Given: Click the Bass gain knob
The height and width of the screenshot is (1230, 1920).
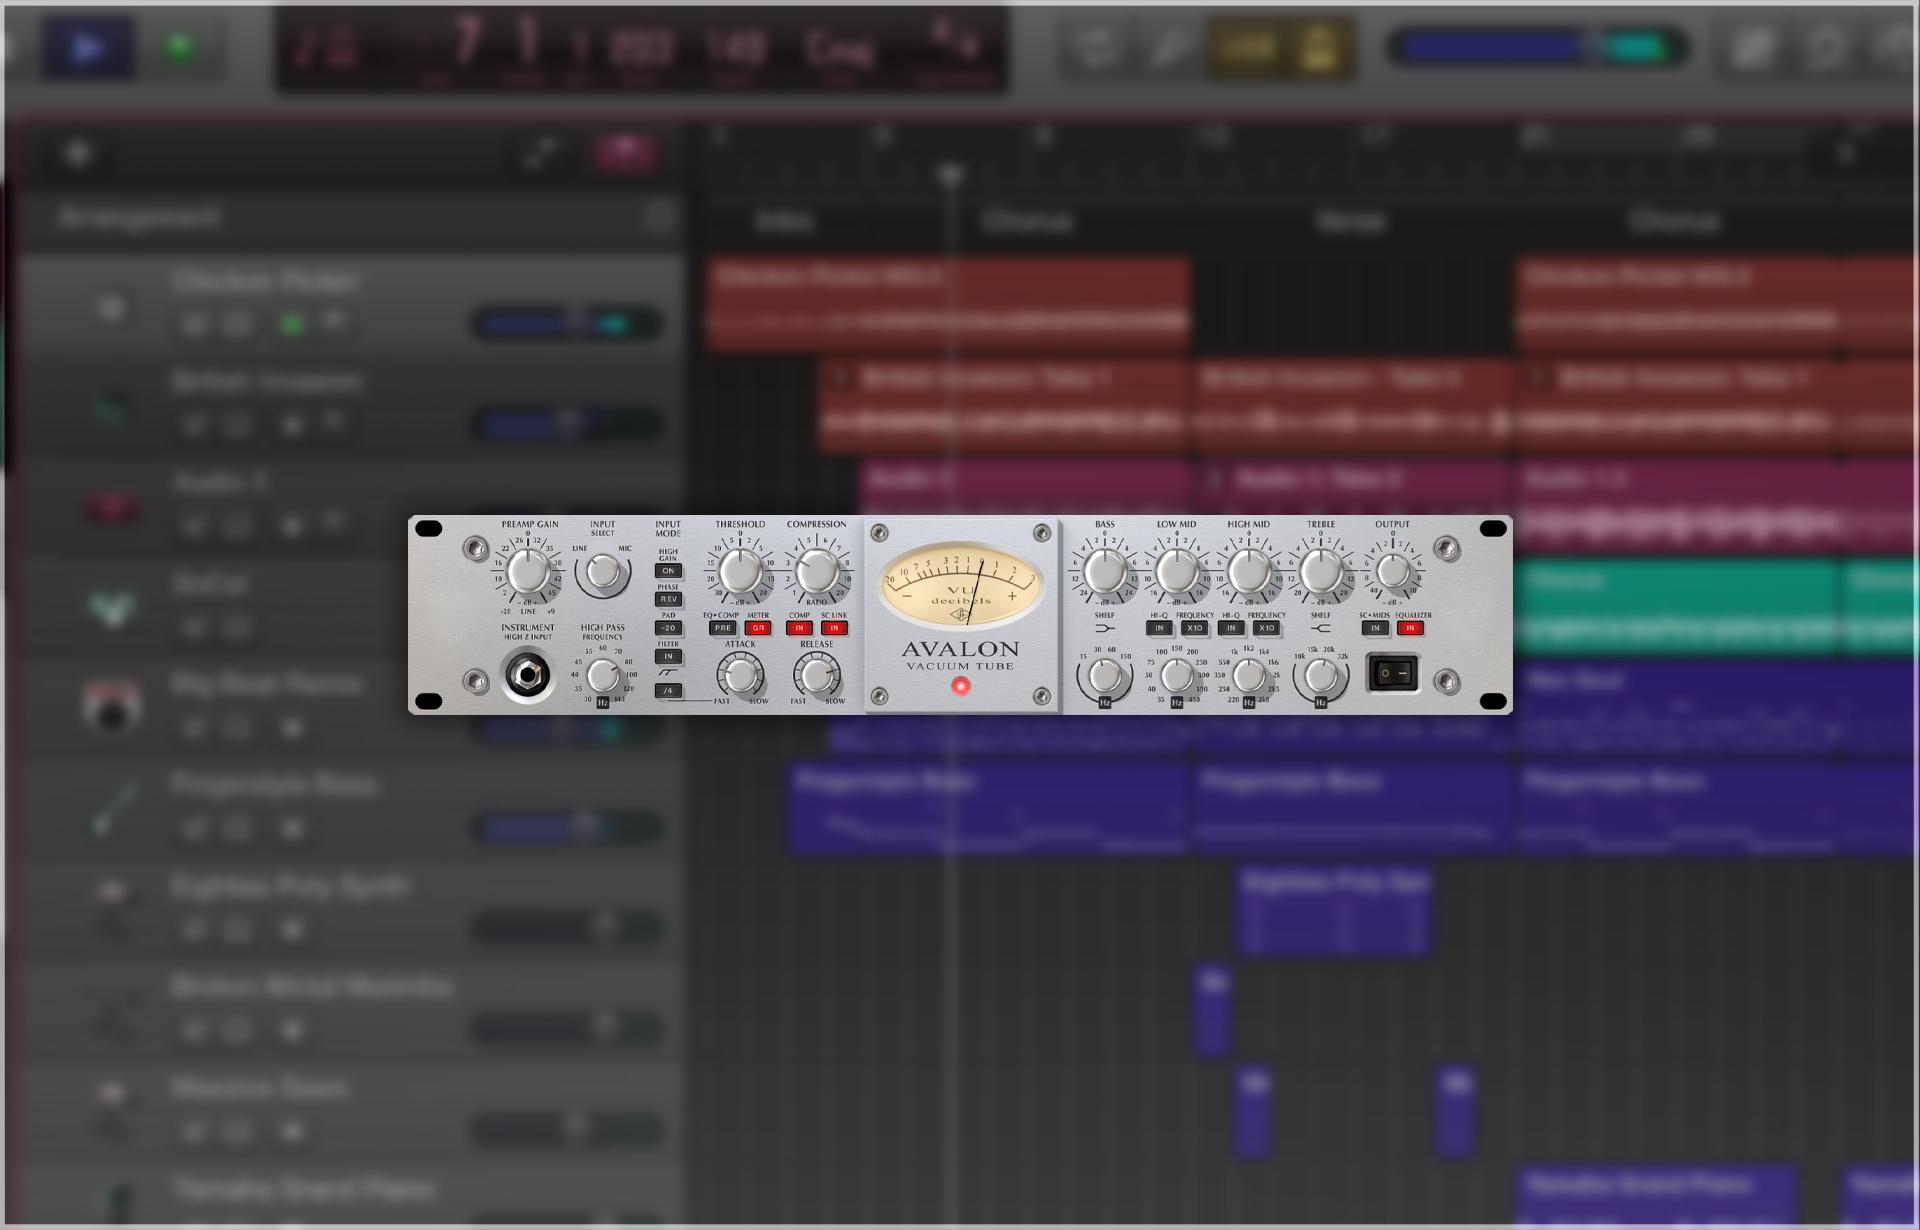Looking at the screenshot, I should pos(1105,571).
